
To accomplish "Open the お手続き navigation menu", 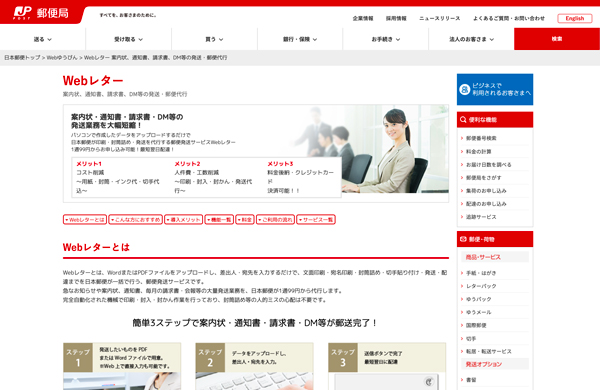I will point(386,39).
